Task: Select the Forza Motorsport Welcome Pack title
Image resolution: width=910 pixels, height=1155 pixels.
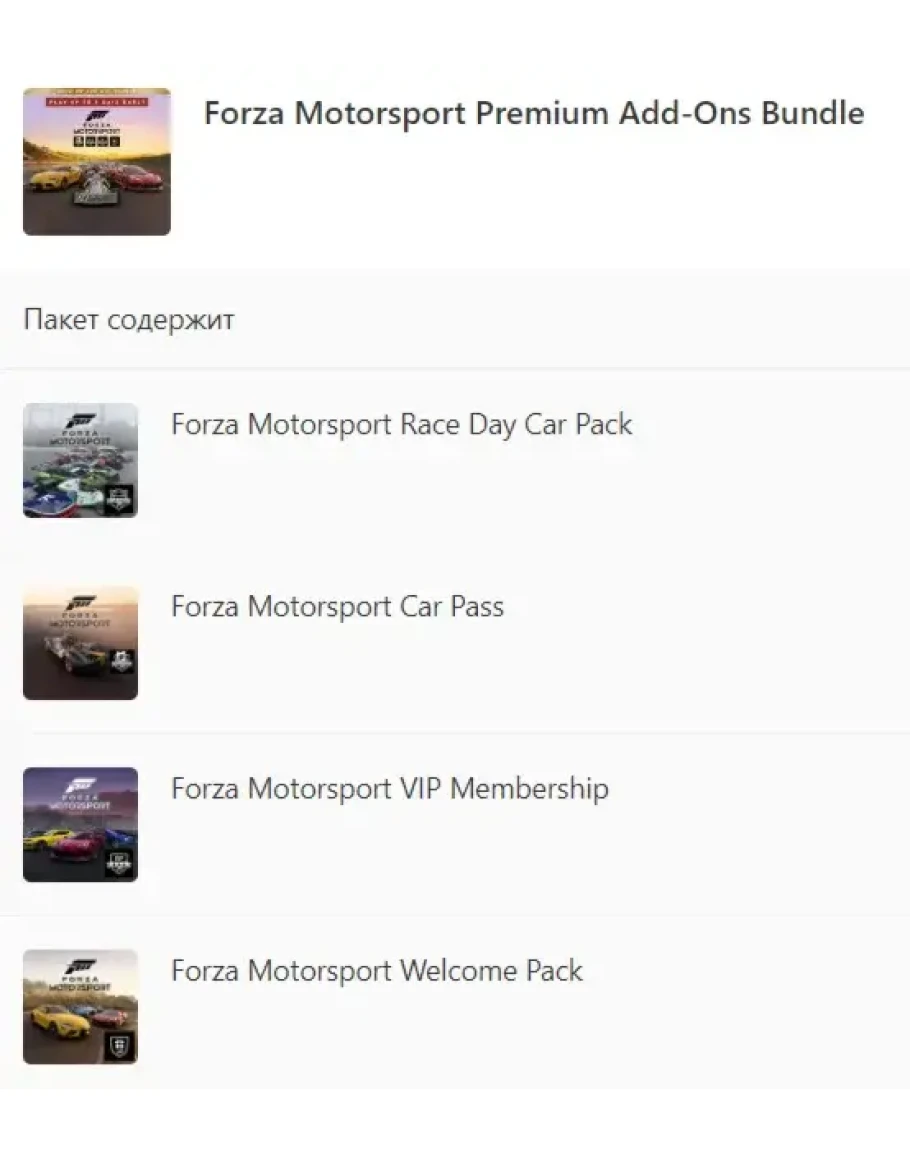Action: click(x=376, y=970)
